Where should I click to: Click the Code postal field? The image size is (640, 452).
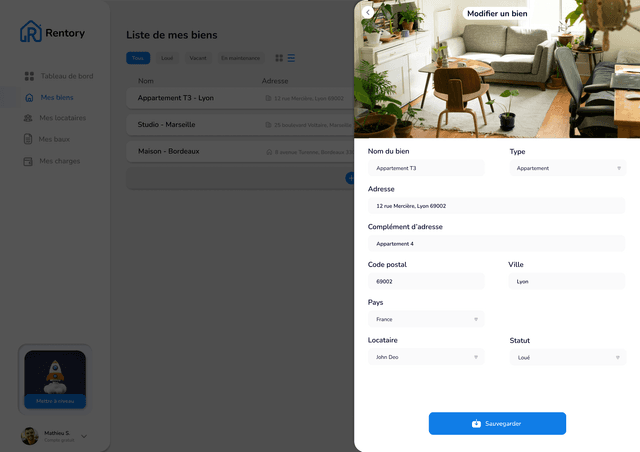pyautogui.click(x=425, y=282)
